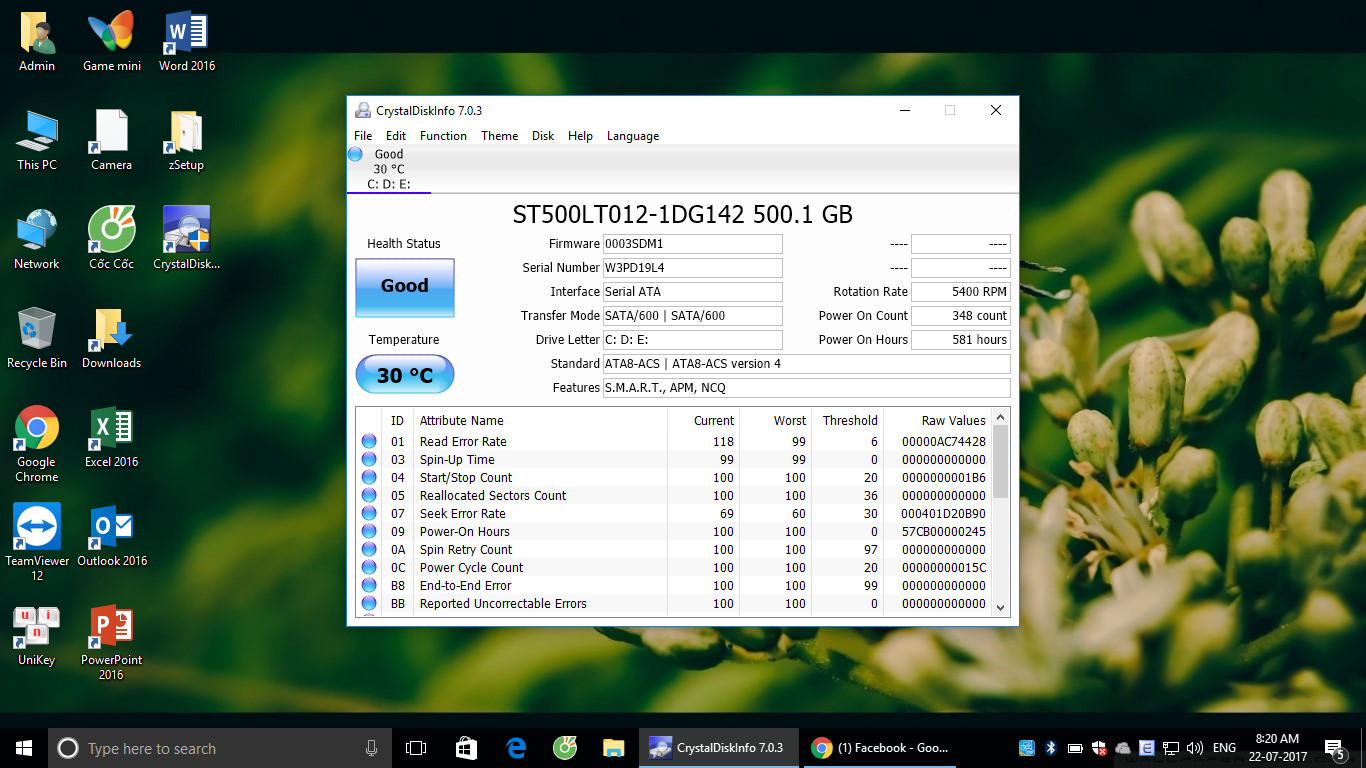Click the battery status tray icon
Screen dimensions: 1366x768
click(1075, 748)
